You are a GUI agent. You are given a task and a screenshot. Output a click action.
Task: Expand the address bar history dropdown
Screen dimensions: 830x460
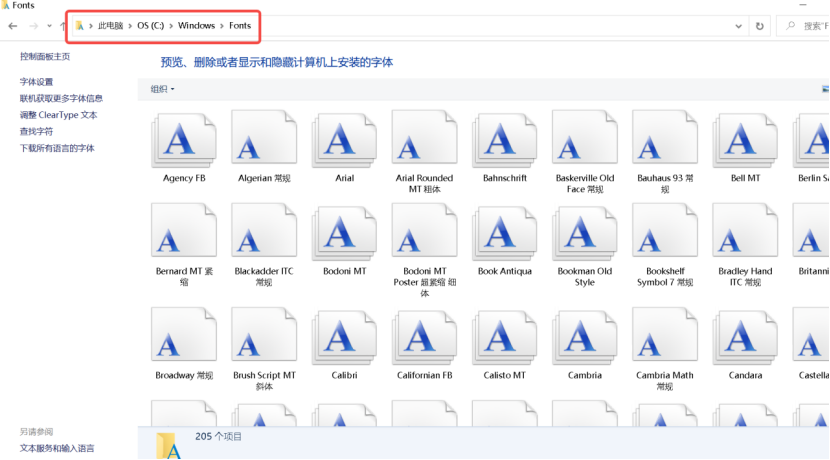(x=738, y=26)
